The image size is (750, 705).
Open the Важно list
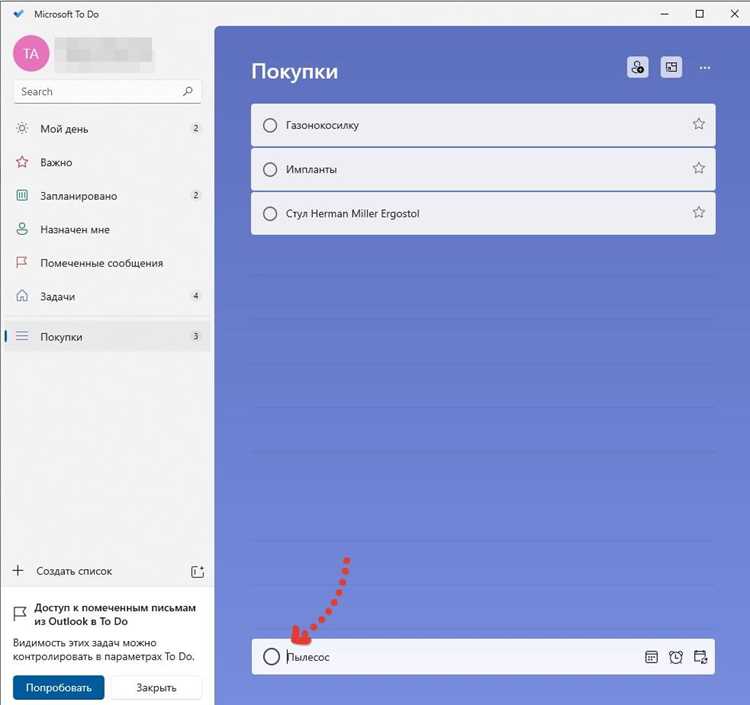pyautogui.click(x=108, y=162)
